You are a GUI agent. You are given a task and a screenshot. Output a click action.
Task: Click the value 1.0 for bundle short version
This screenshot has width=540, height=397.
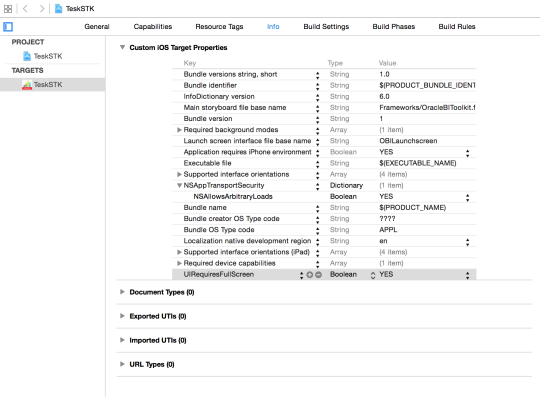tap(384, 74)
